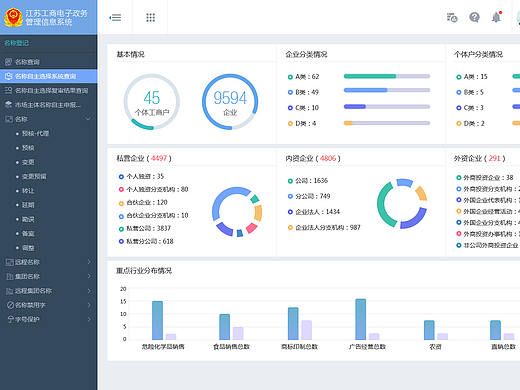Click the 内资企业 donut chart
Viewport: 520px width, 390px height.
coord(402,204)
